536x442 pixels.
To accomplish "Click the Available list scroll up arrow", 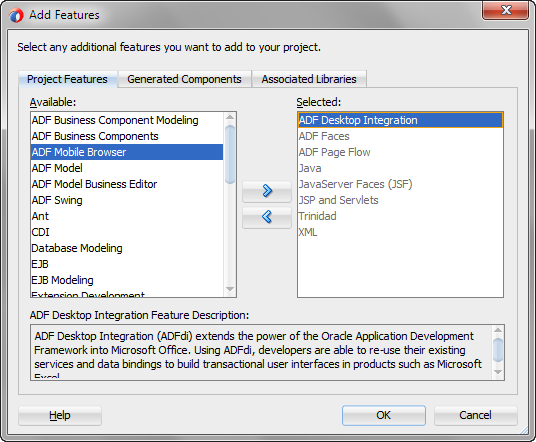I will [230, 117].
